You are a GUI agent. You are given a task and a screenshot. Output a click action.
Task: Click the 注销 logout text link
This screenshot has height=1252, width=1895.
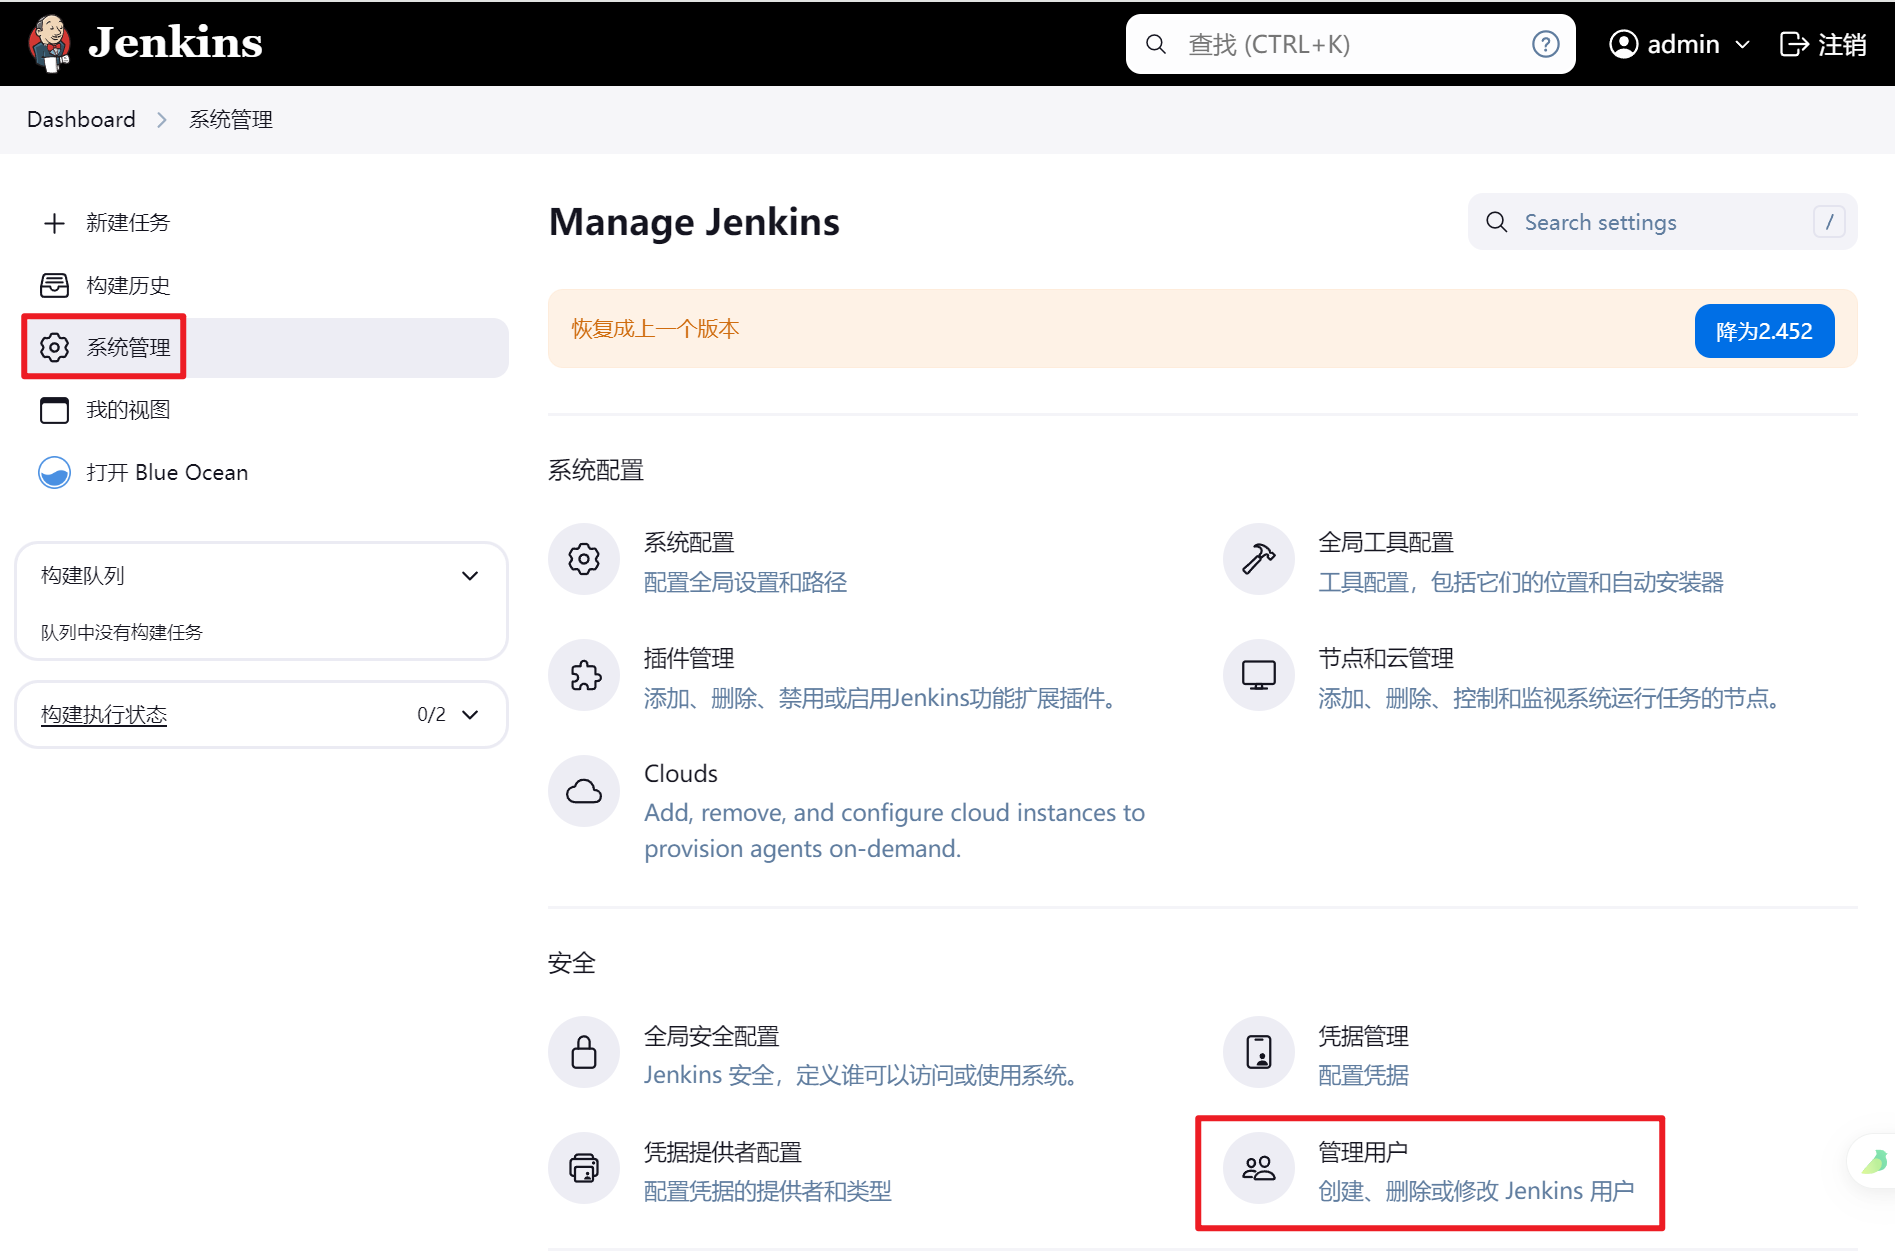click(1842, 44)
